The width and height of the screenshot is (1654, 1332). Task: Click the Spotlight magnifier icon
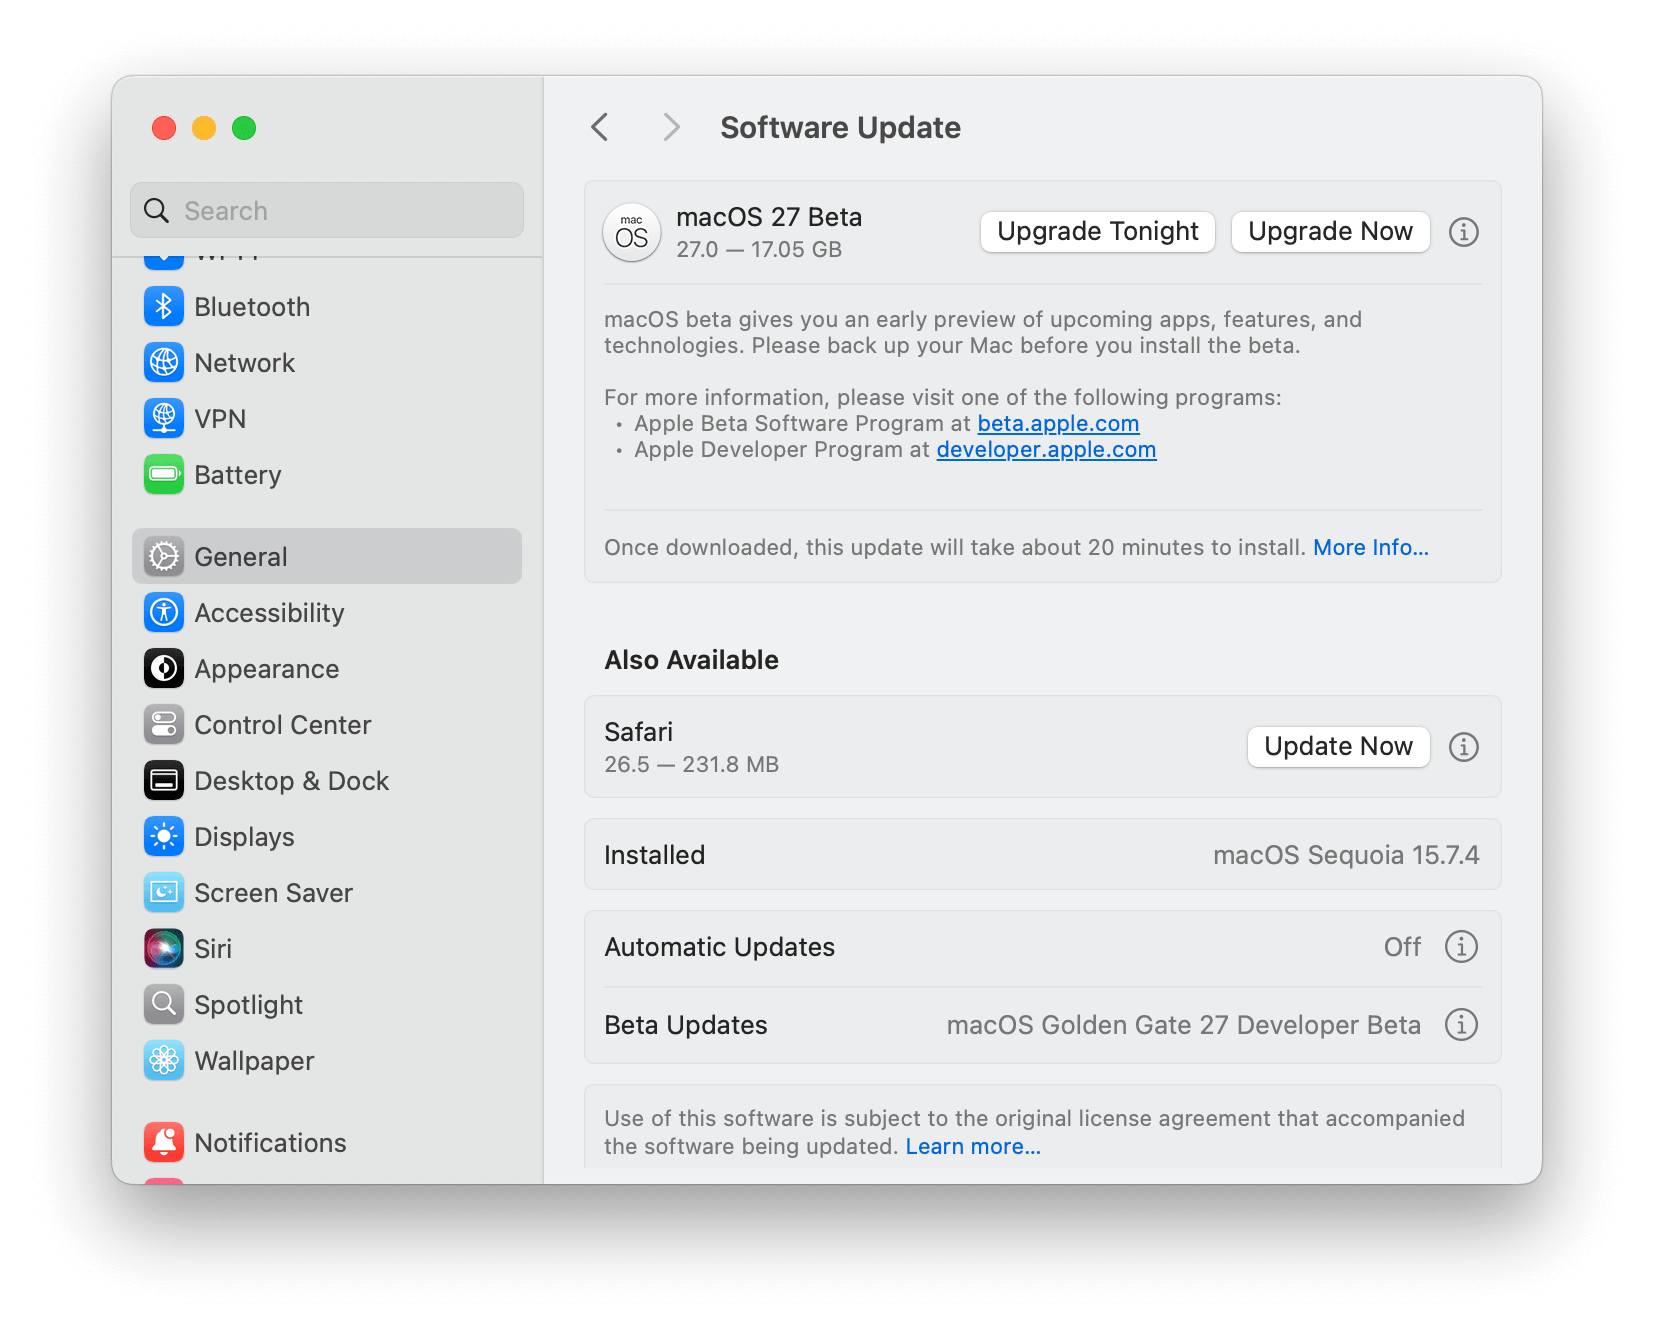[164, 1004]
